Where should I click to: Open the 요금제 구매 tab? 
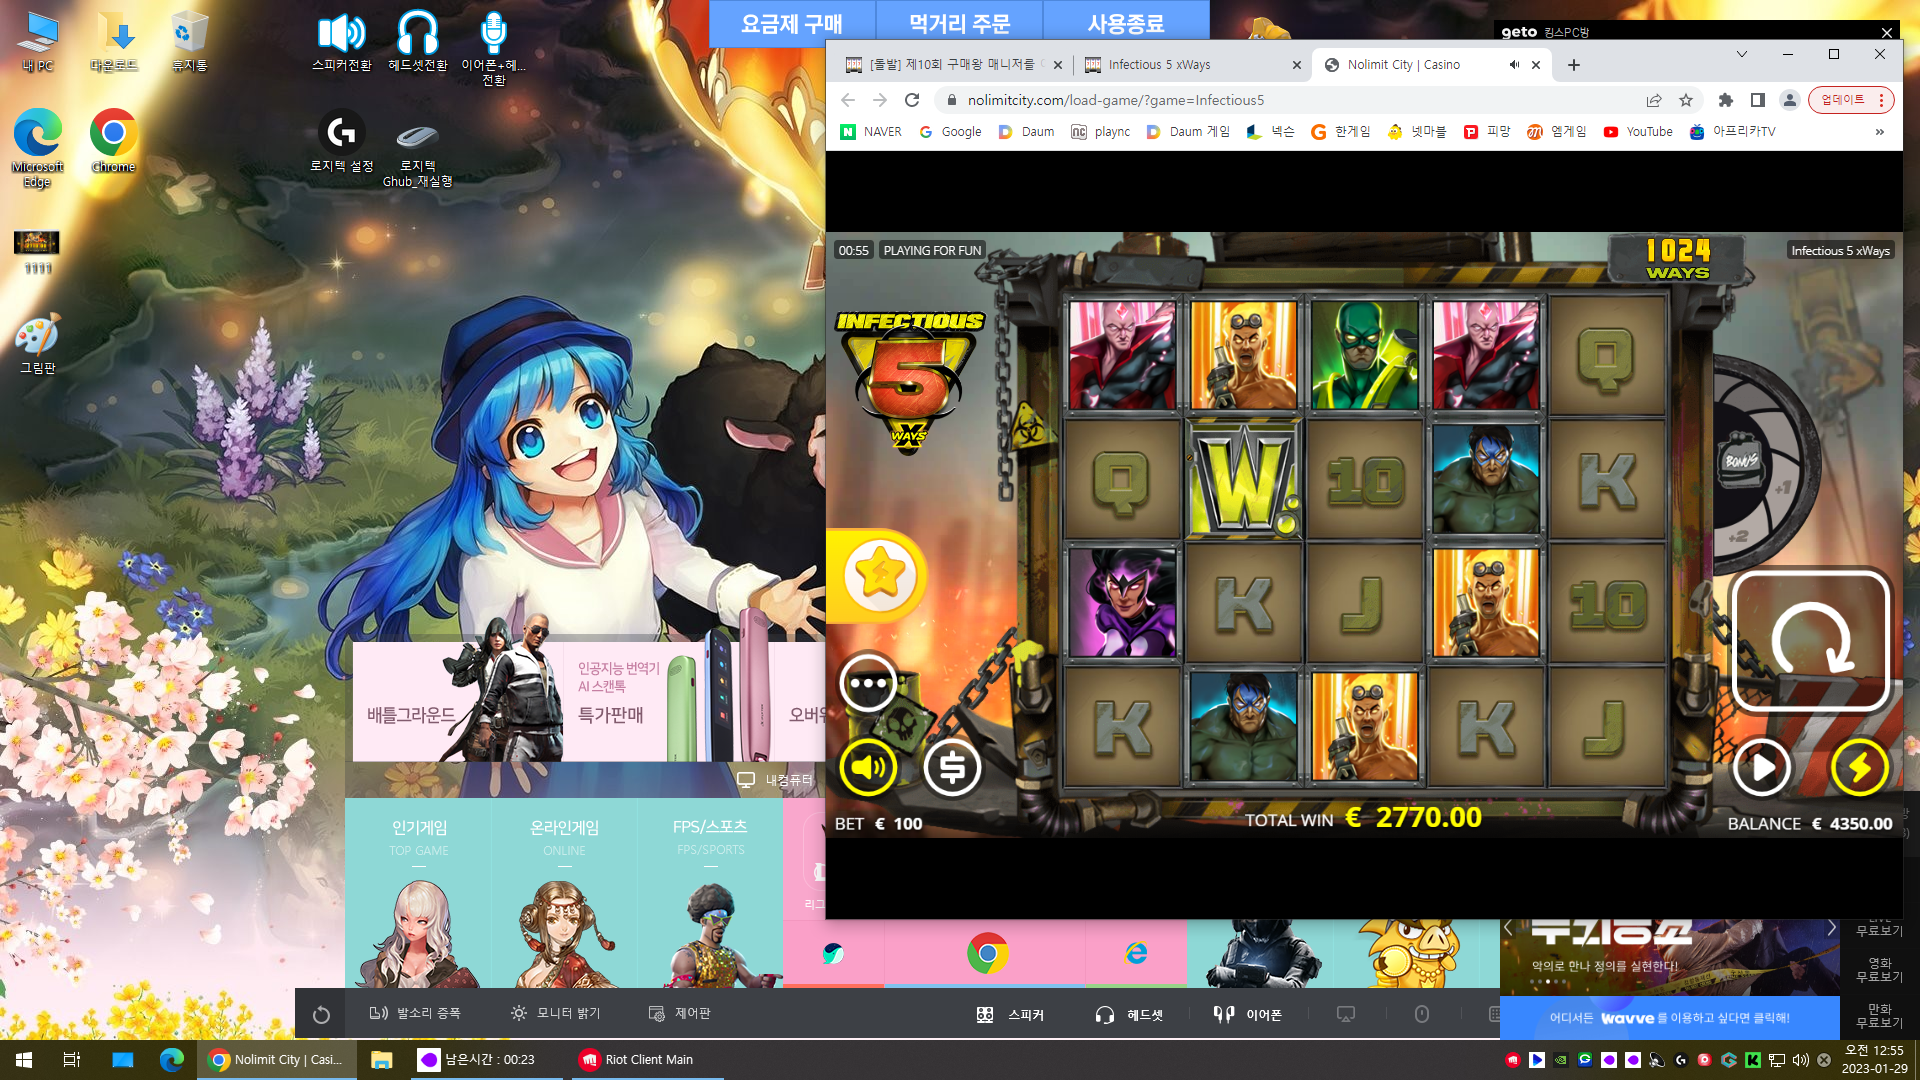(x=792, y=24)
